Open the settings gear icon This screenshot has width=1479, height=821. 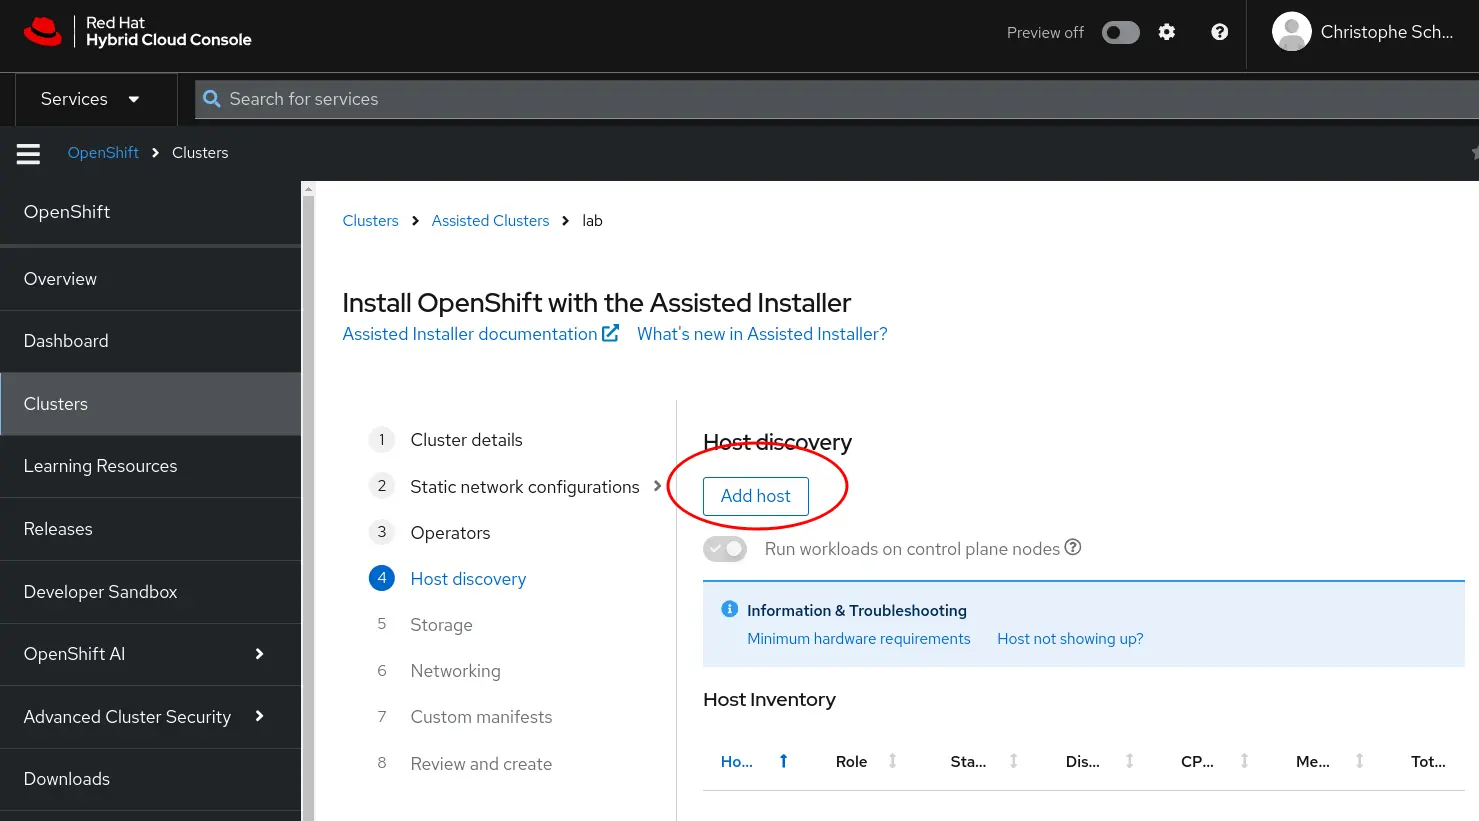pos(1167,32)
